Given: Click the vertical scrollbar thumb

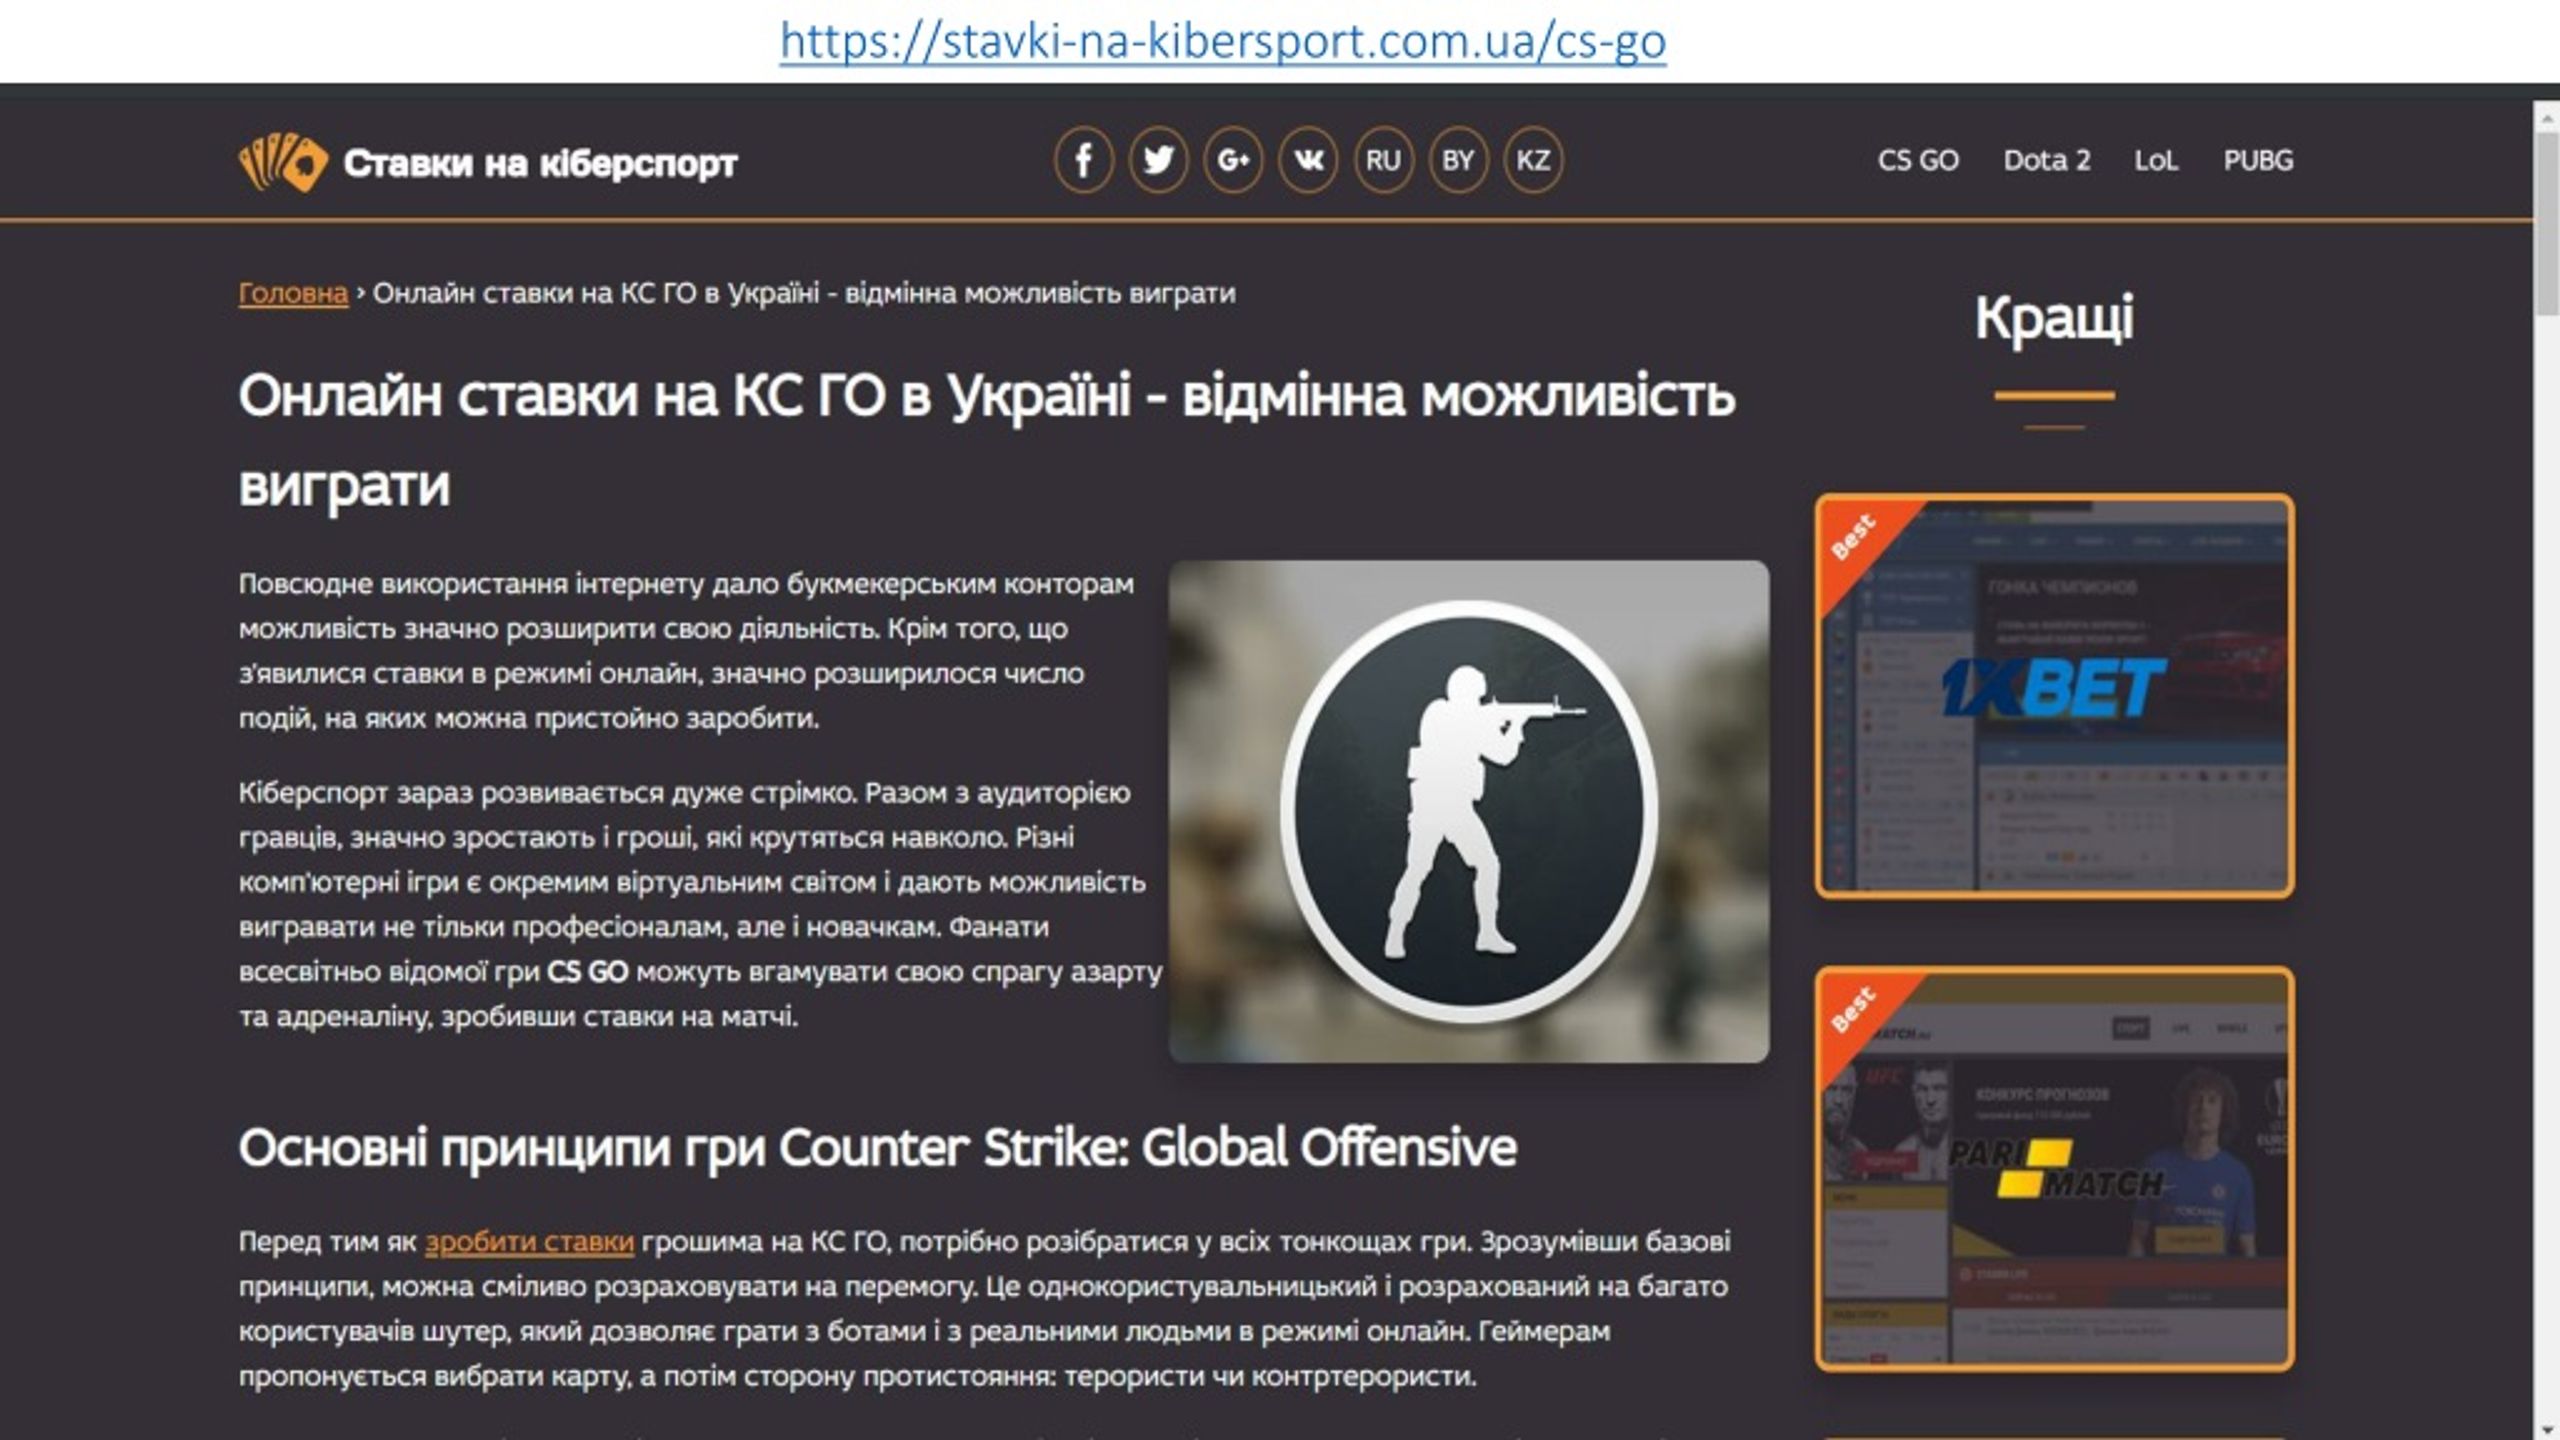Looking at the screenshot, I should click(2547, 225).
